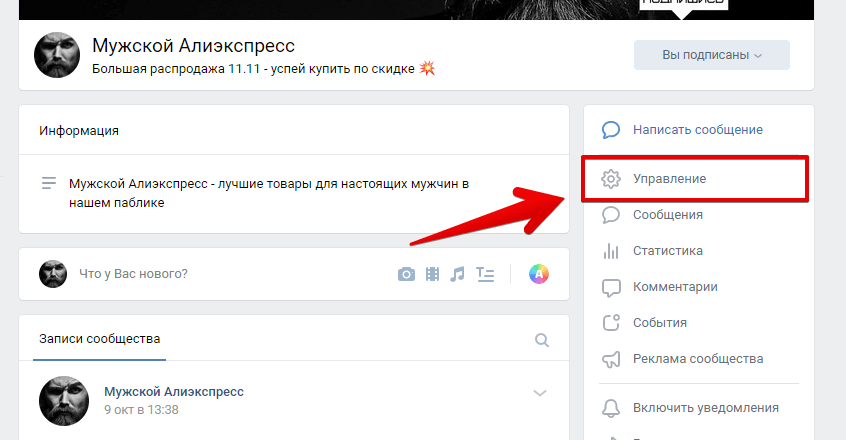Click the small avatar beside the new post field
The width and height of the screenshot is (846, 440).
tap(53, 274)
